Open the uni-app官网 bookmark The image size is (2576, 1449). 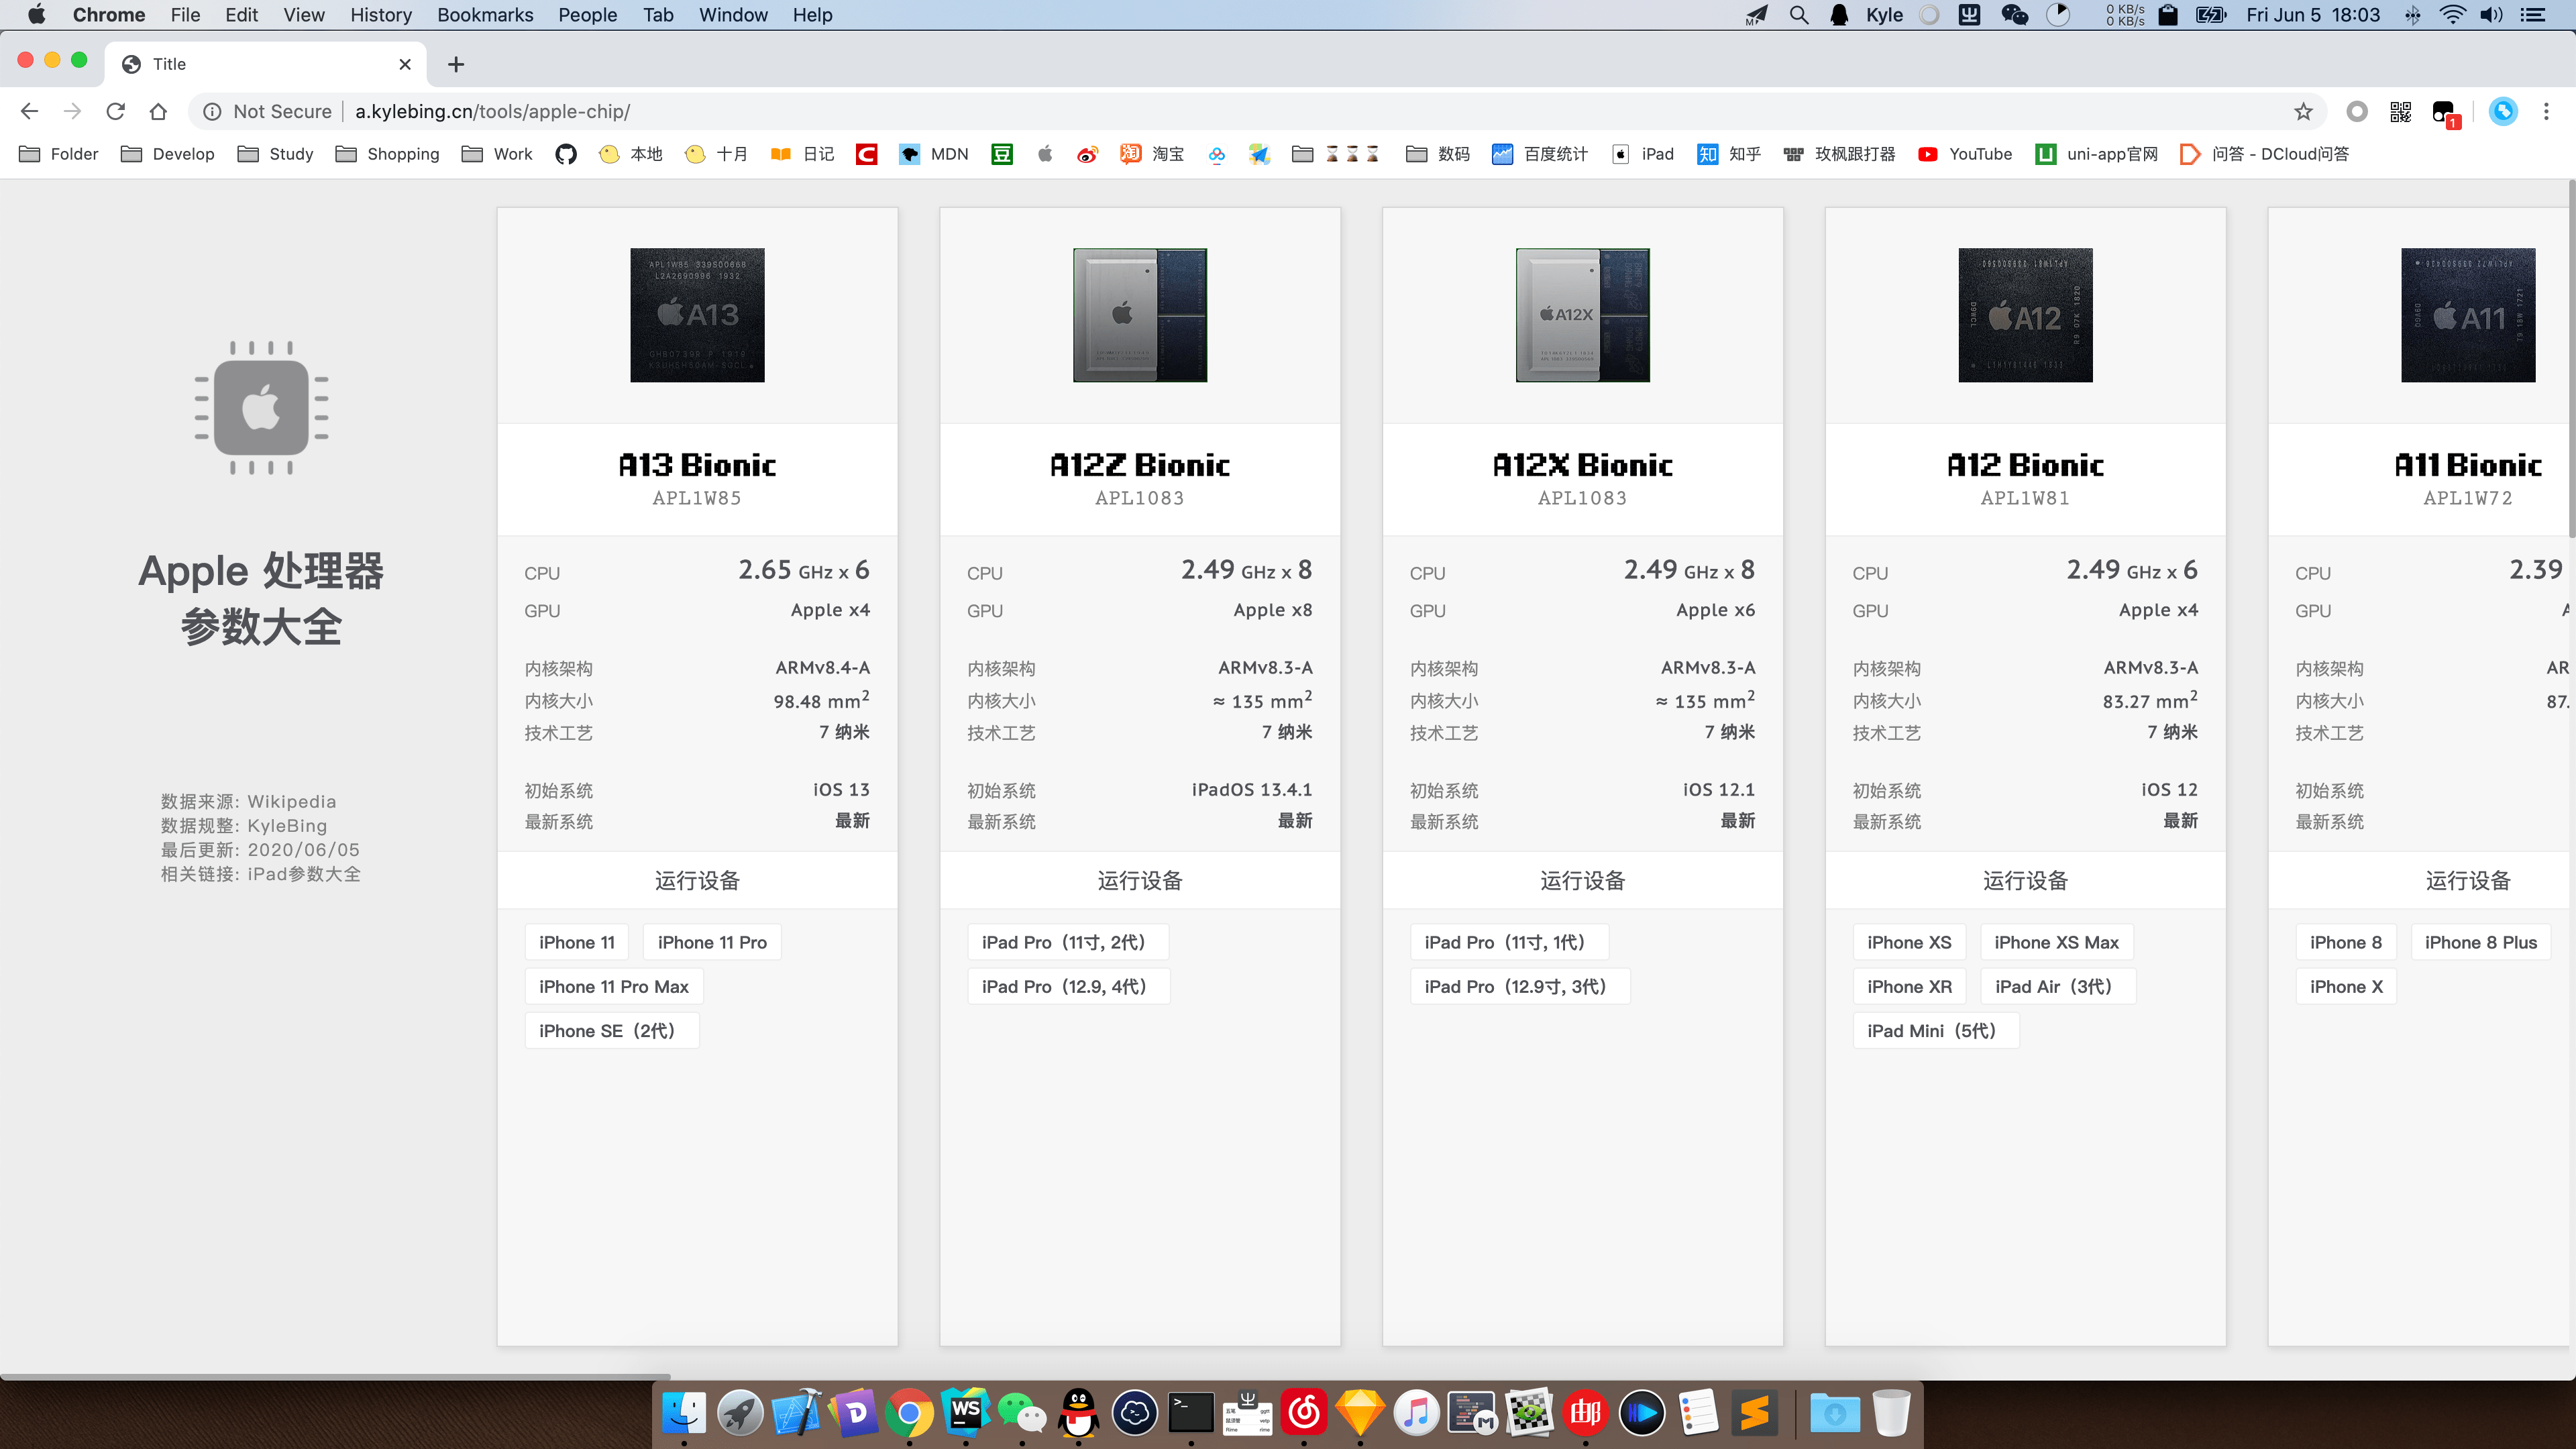pyautogui.click(x=2096, y=154)
